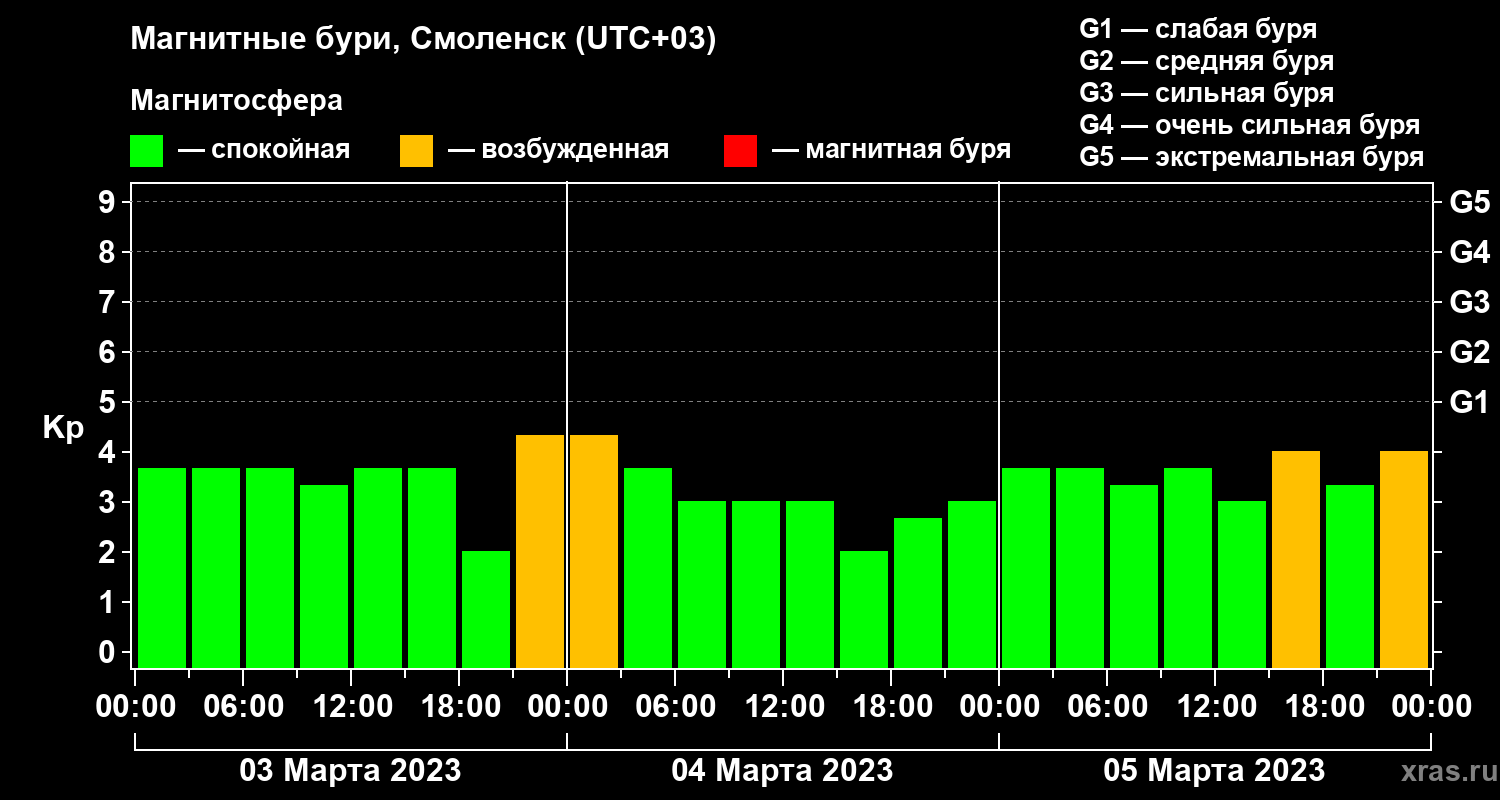Click the orange bar at 15:00 on March 5
The width and height of the screenshot is (1500, 800).
point(1296,559)
